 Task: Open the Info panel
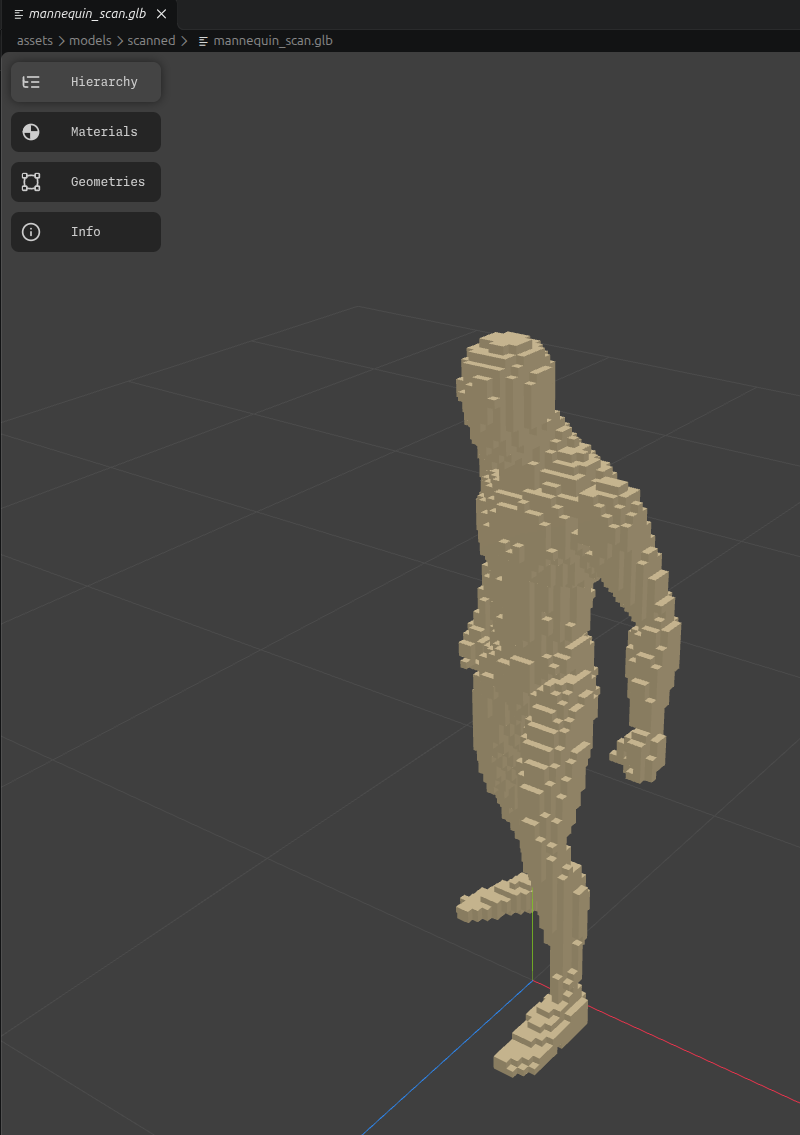[85, 232]
